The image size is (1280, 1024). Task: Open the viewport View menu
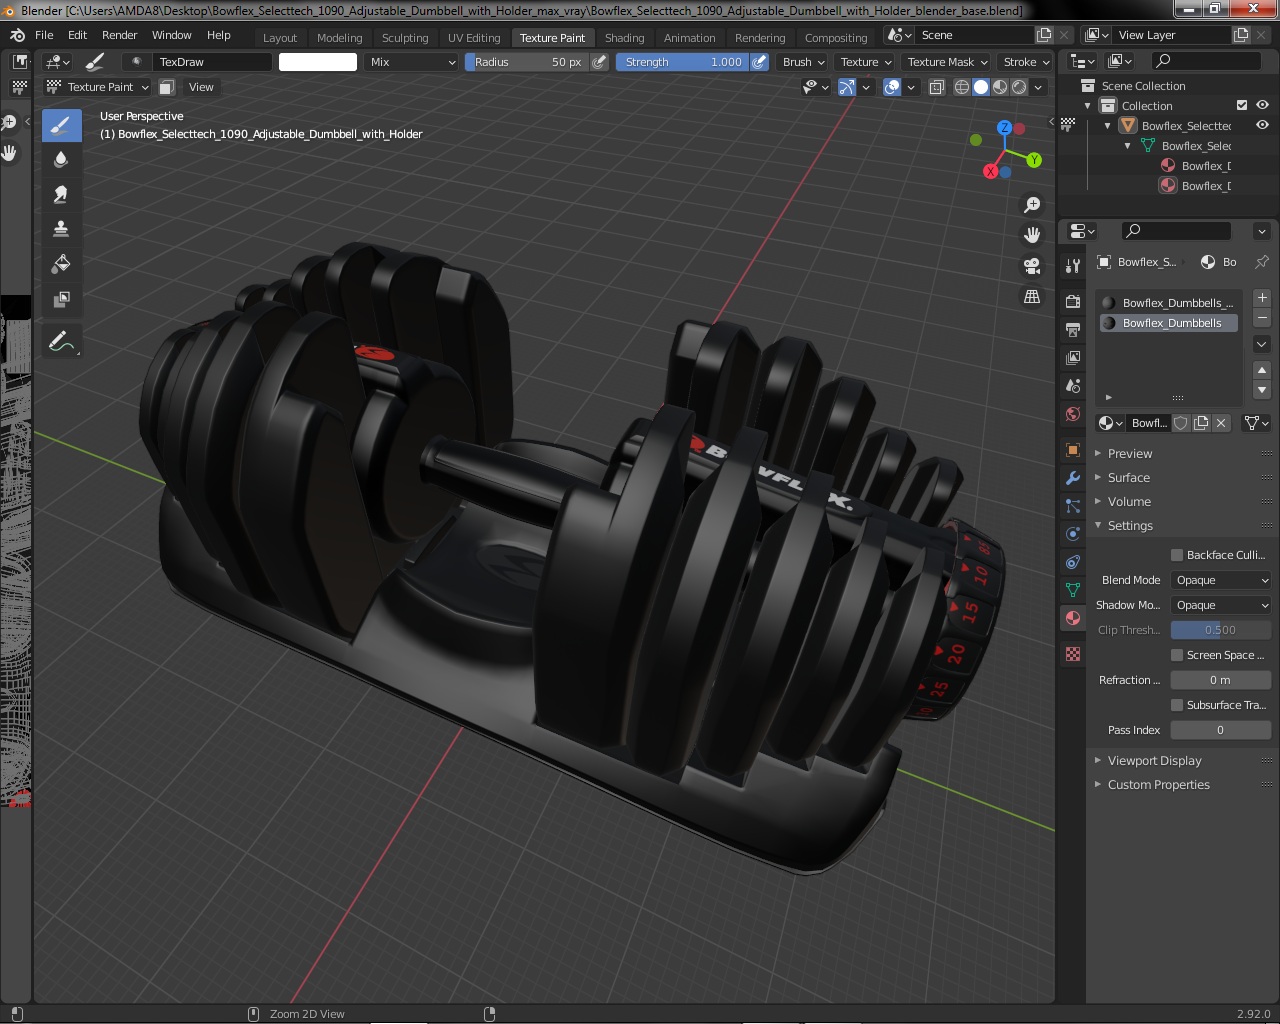point(201,87)
